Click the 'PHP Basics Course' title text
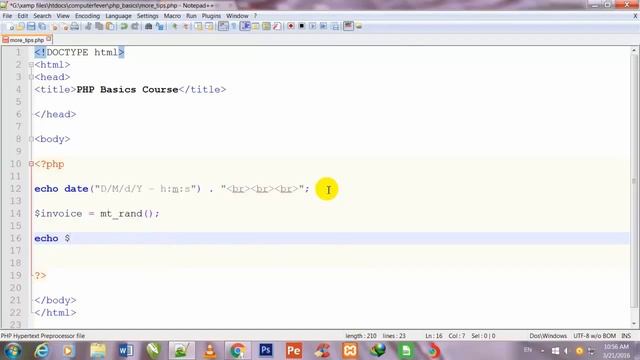The image size is (640, 360). click(x=127, y=89)
